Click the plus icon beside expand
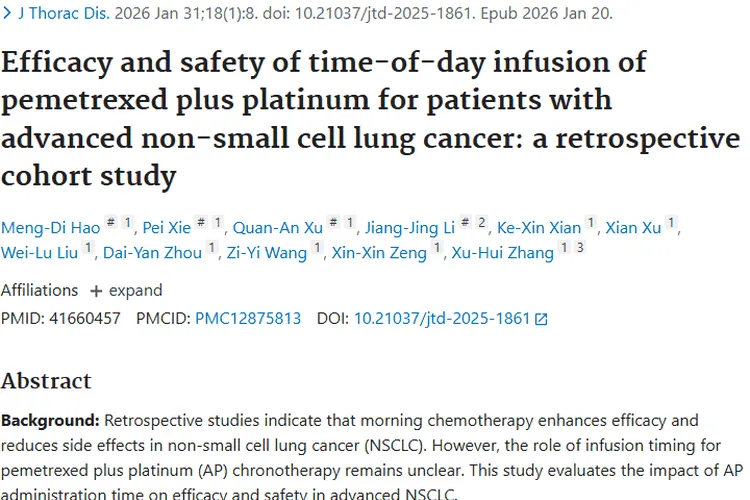The height and width of the screenshot is (500, 750). click(96, 290)
